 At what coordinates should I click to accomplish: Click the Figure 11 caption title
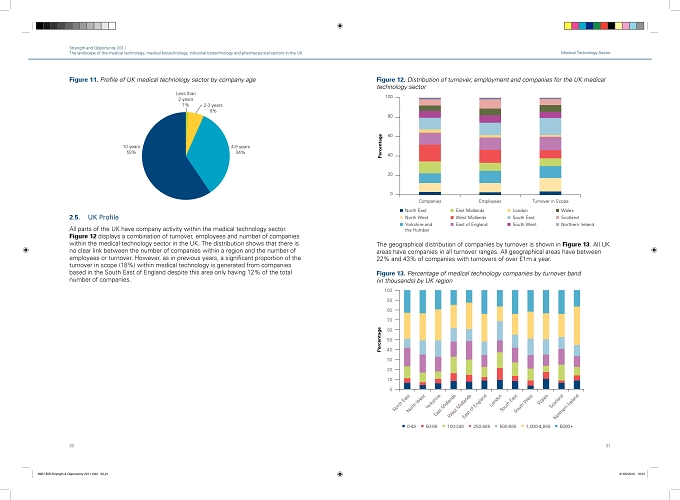tap(163, 80)
